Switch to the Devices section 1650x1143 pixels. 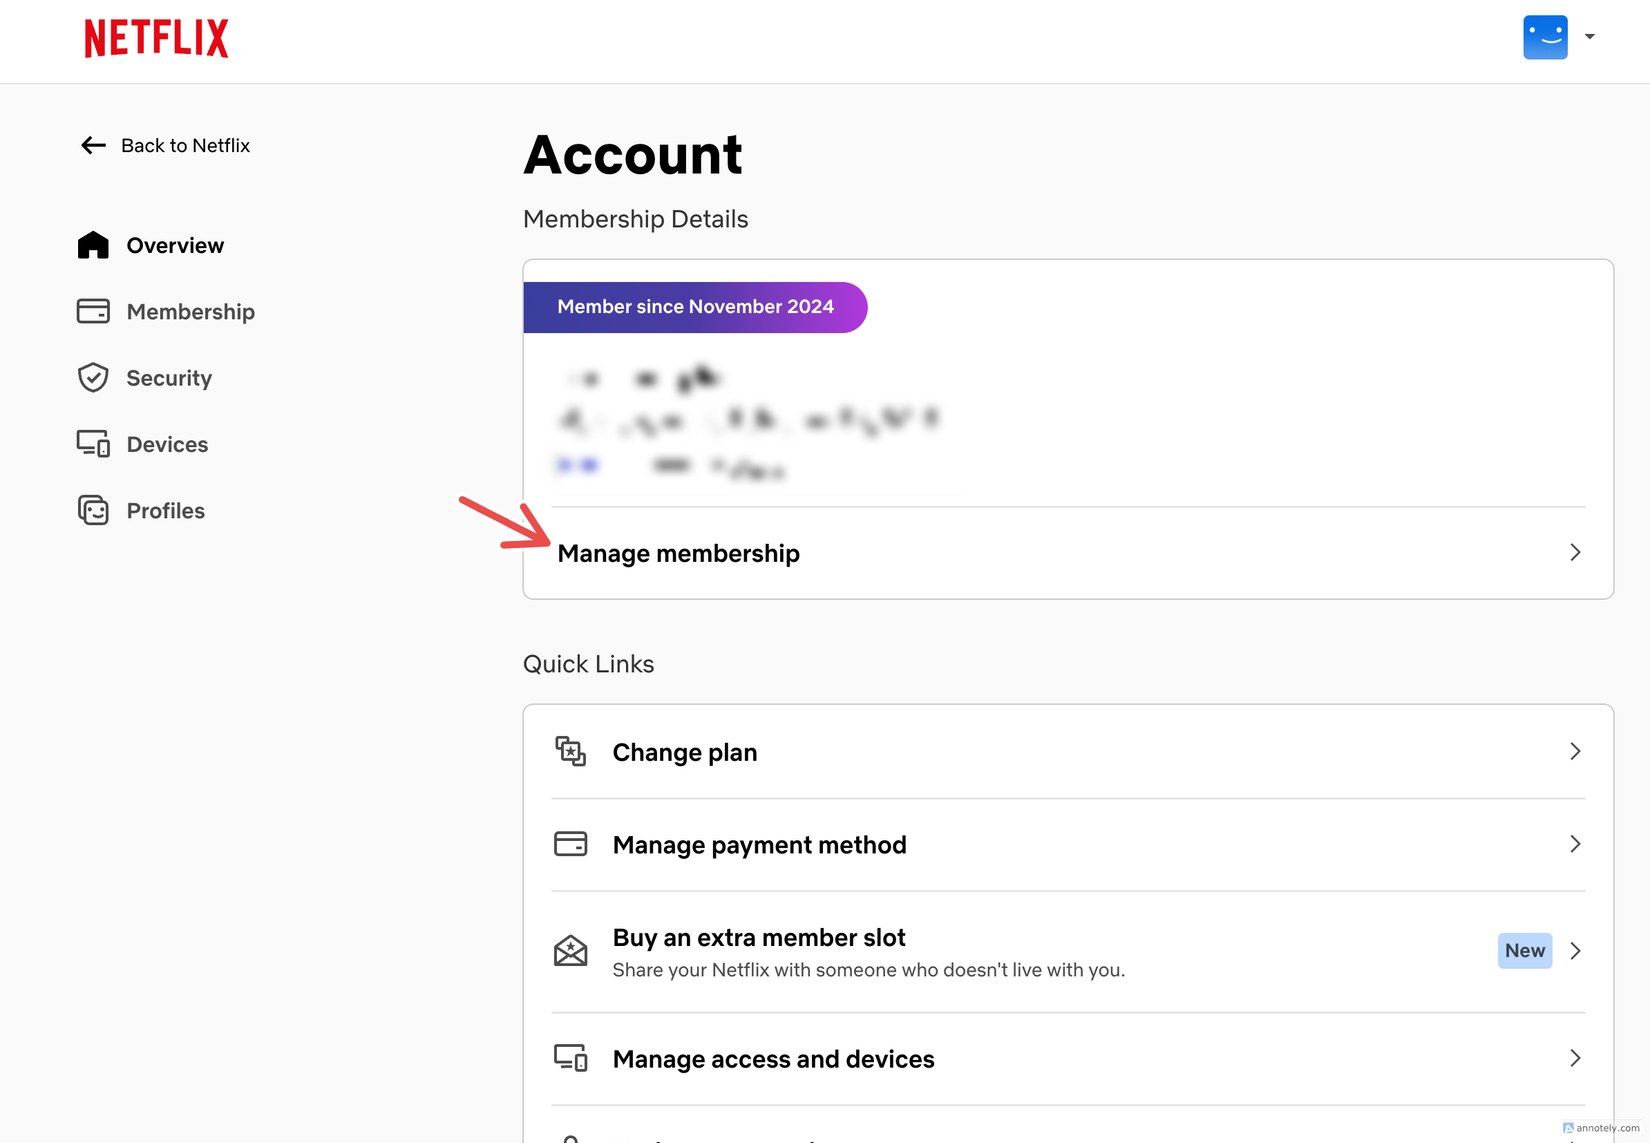167,443
